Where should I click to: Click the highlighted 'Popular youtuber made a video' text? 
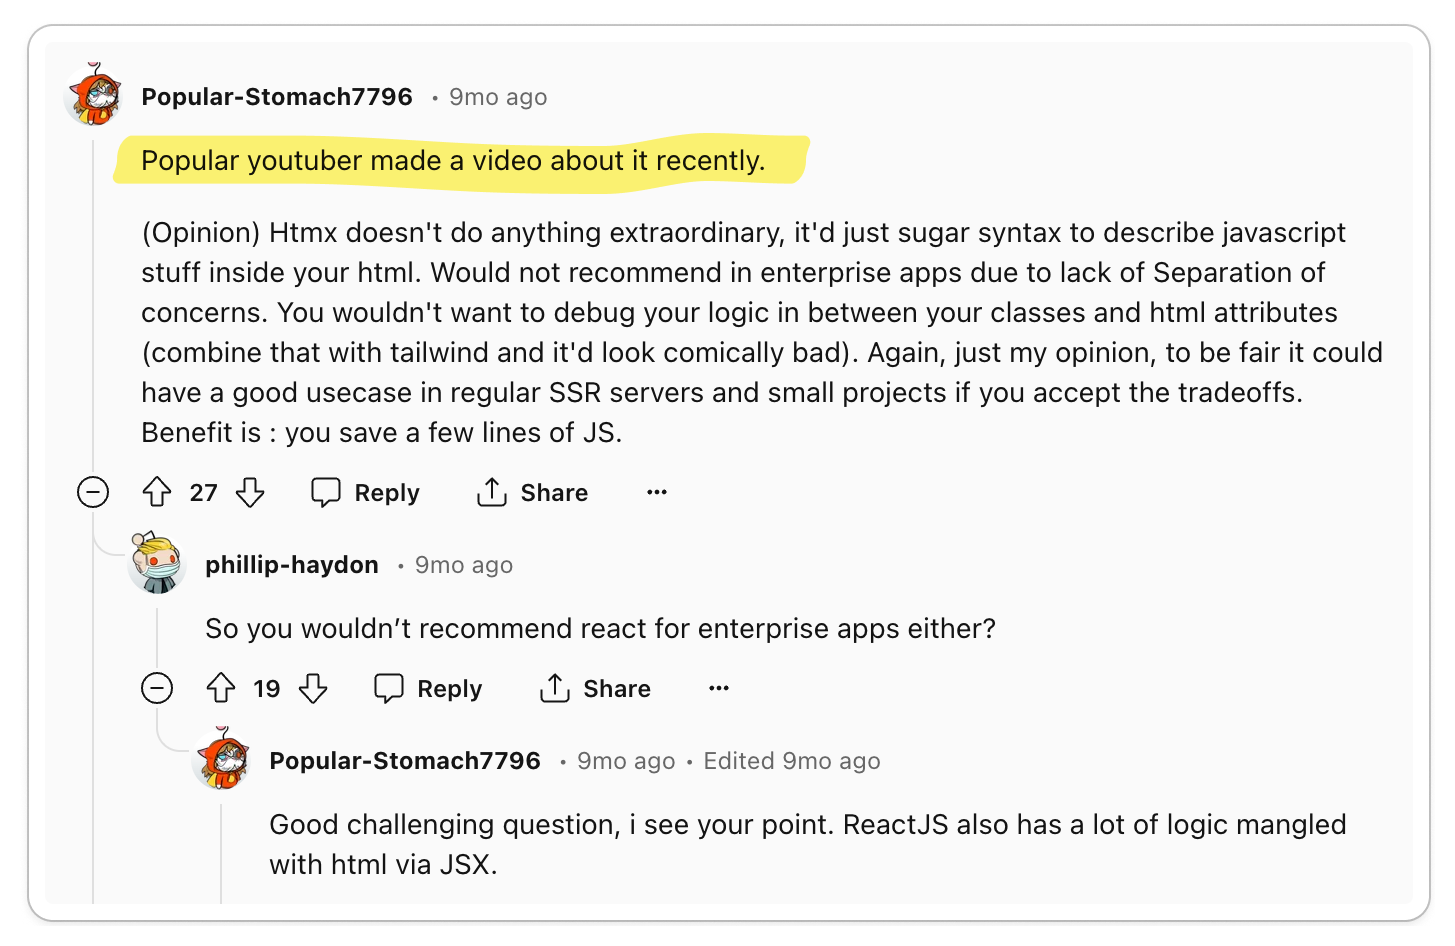pyautogui.click(x=453, y=160)
